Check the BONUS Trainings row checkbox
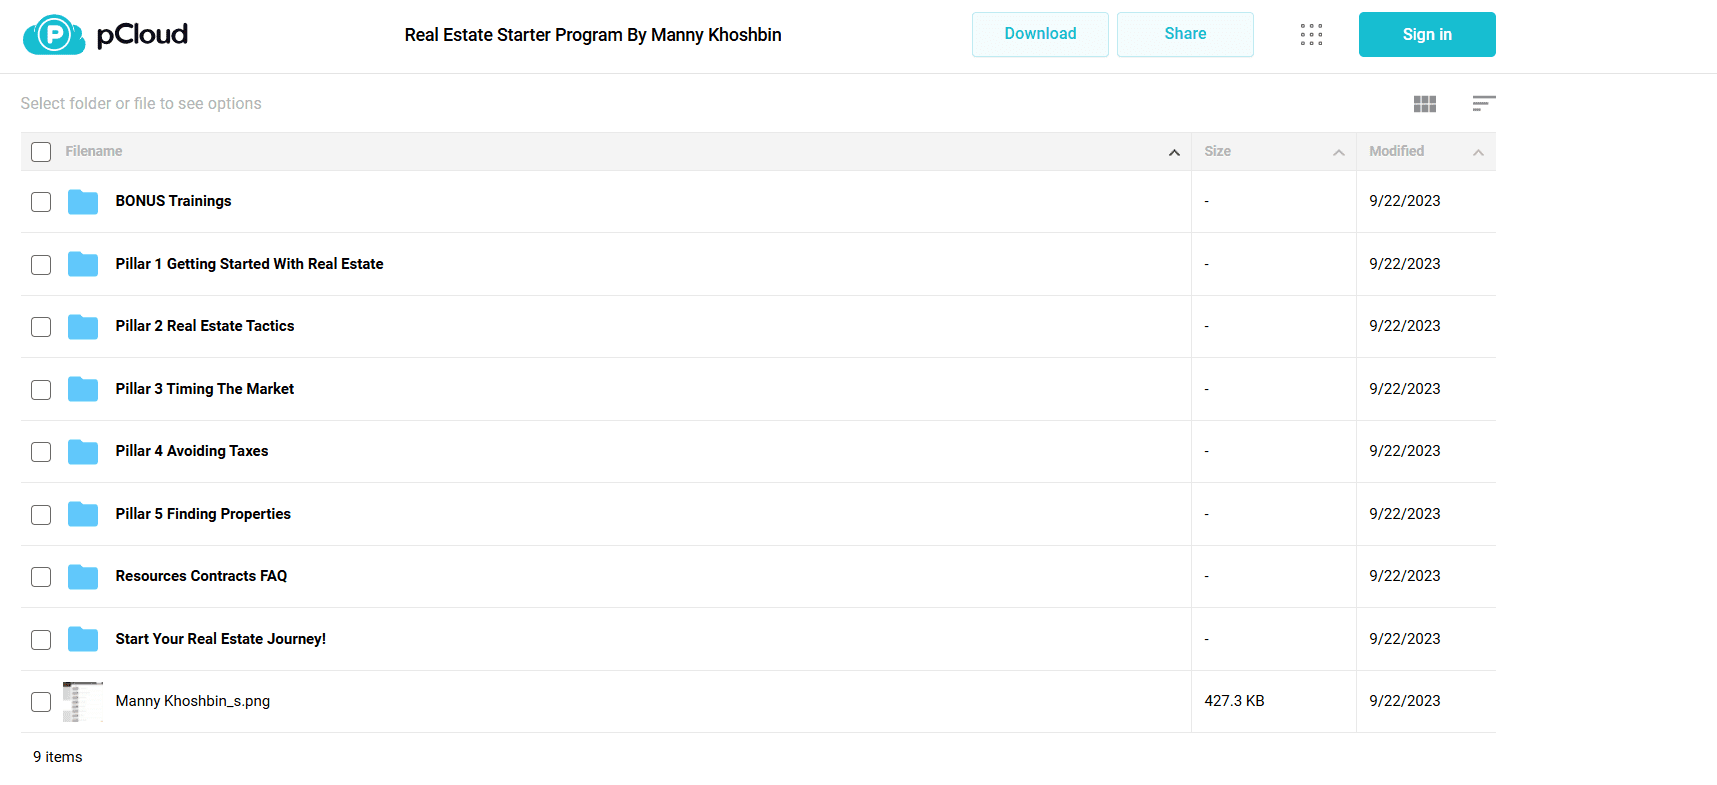The height and width of the screenshot is (785, 1717). (41, 202)
